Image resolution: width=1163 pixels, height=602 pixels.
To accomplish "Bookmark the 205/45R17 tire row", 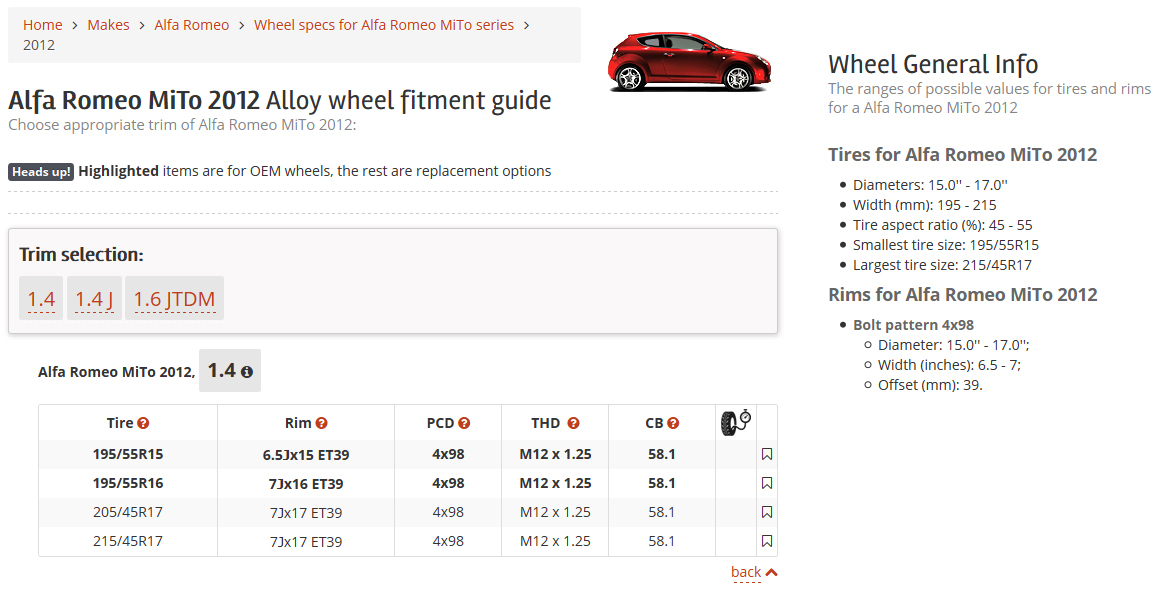I will 767,512.
